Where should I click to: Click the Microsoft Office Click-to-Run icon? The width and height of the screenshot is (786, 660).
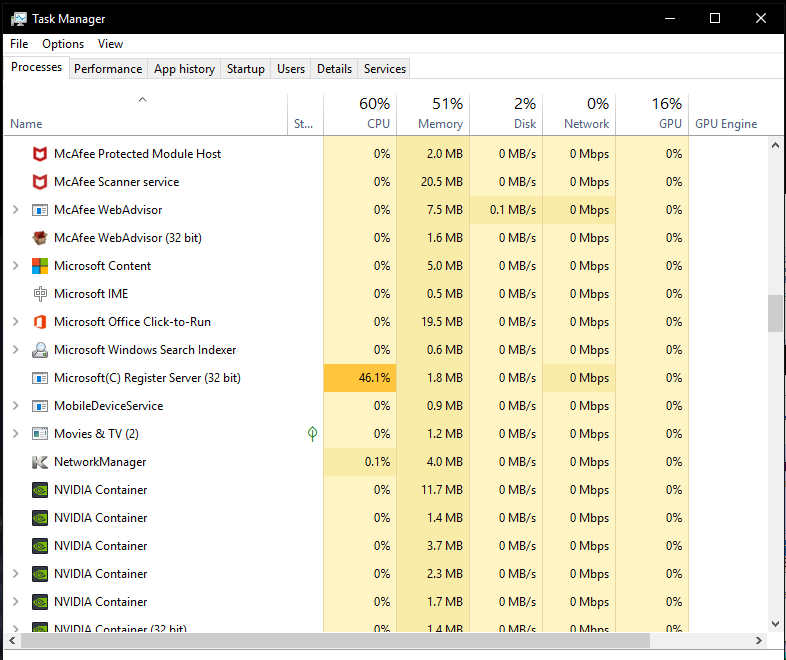tap(40, 322)
